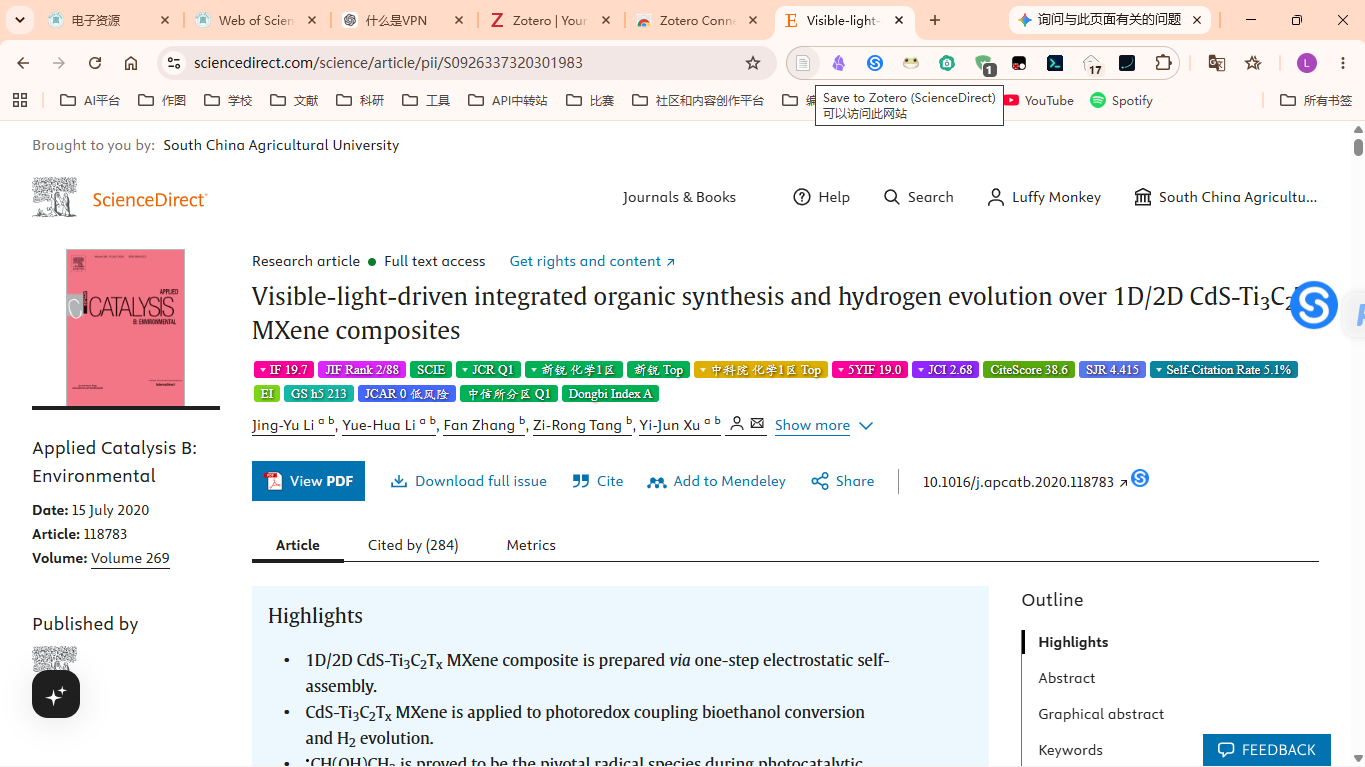Open the article DOI link
1365x767 pixels.
click(1024, 482)
